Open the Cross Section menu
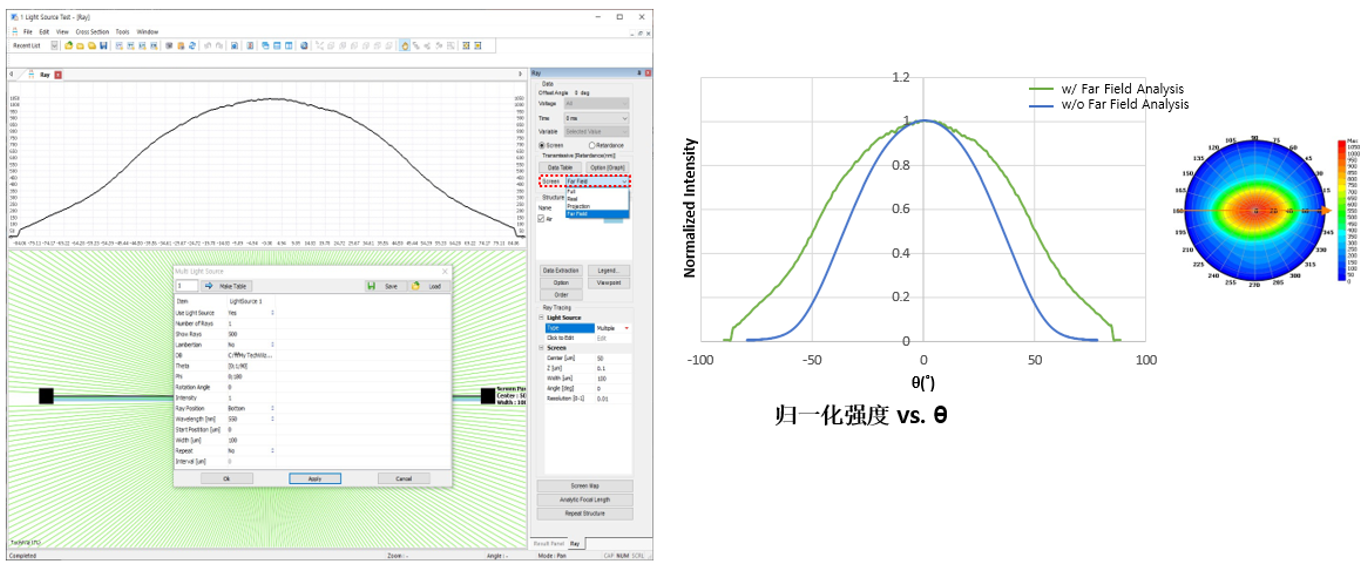The height and width of the screenshot is (571, 1368). (x=92, y=32)
